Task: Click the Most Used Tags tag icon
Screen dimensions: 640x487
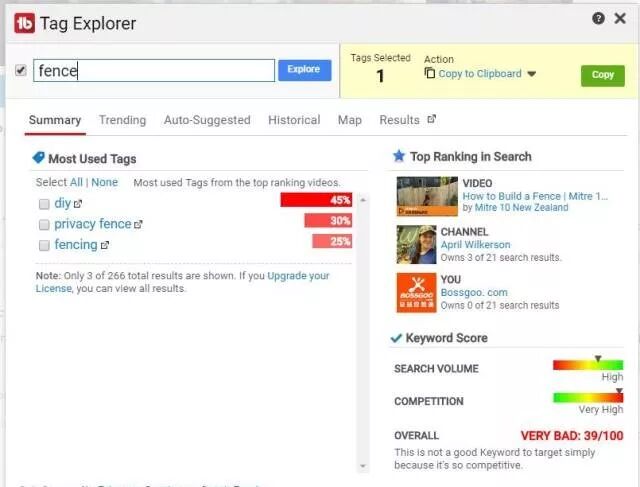Action: [x=38, y=158]
